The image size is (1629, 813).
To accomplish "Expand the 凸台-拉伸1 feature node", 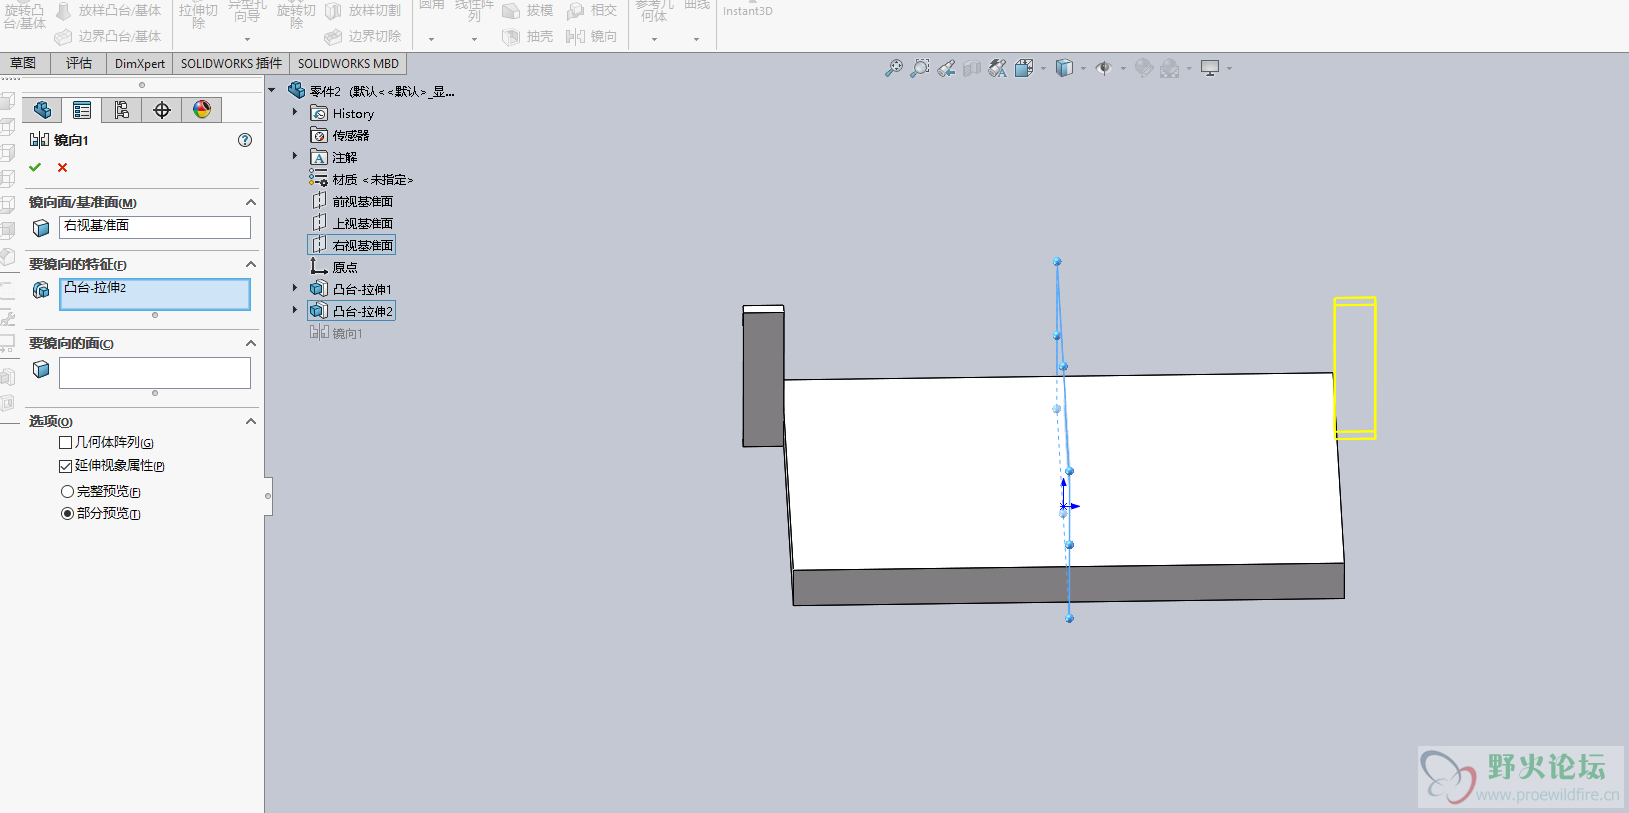I will 295,289.
